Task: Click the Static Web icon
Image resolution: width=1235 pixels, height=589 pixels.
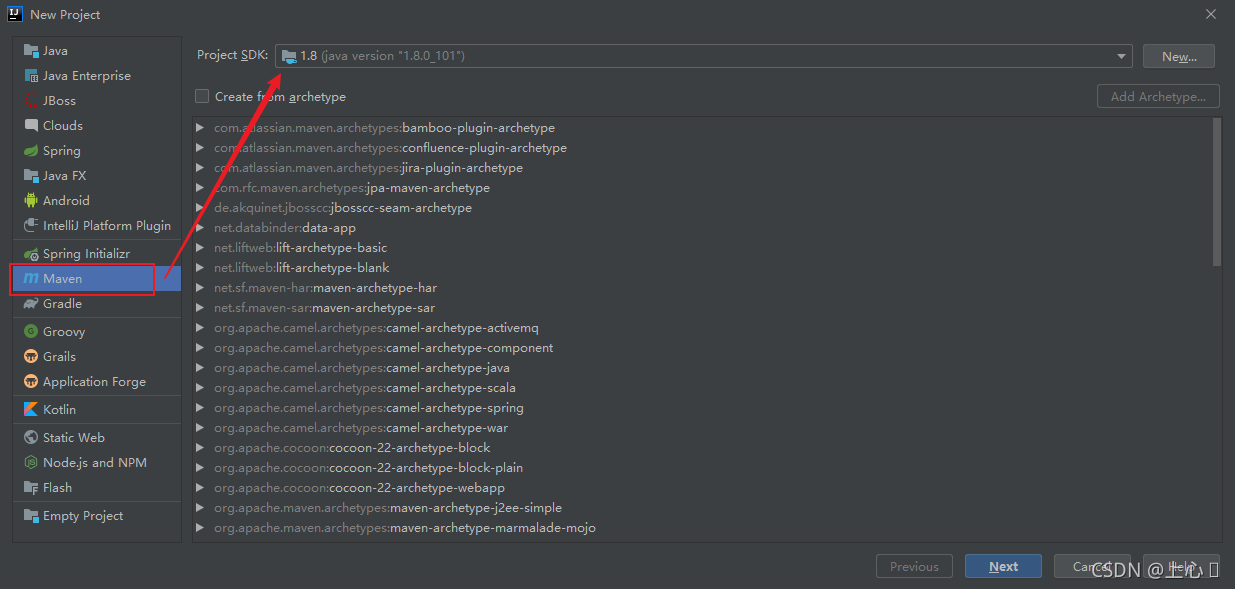Action: tap(31, 437)
